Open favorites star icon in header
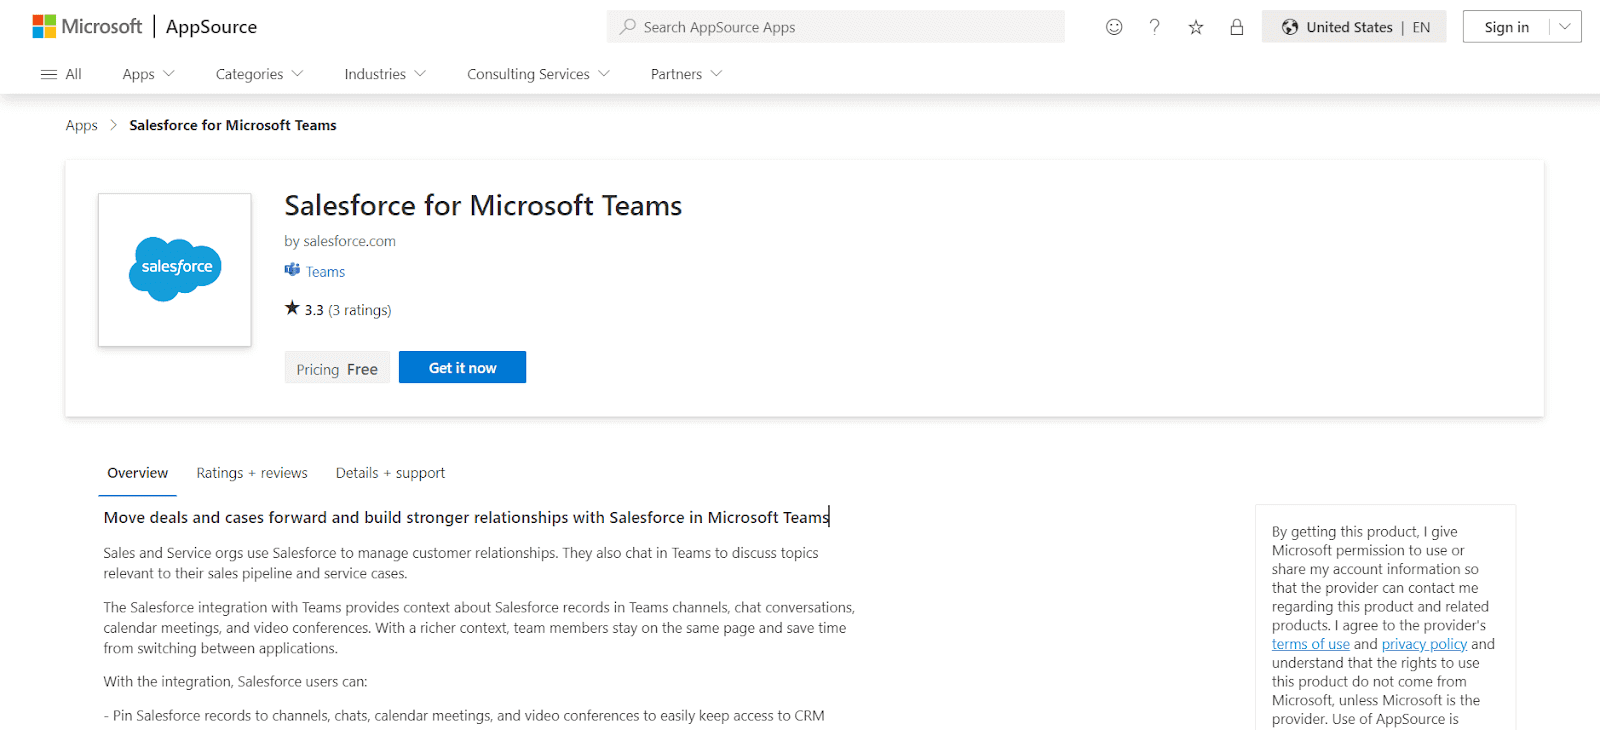Viewport: 1600px width, 730px height. (x=1195, y=27)
